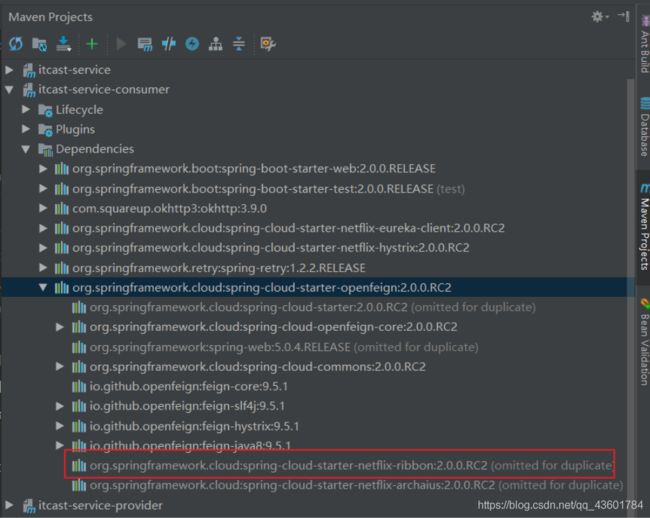The width and height of the screenshot is (650, 518).
Task: Open the gear options of the Maven Projects panel
Action: pyautogui.click(x=598, y=17)
